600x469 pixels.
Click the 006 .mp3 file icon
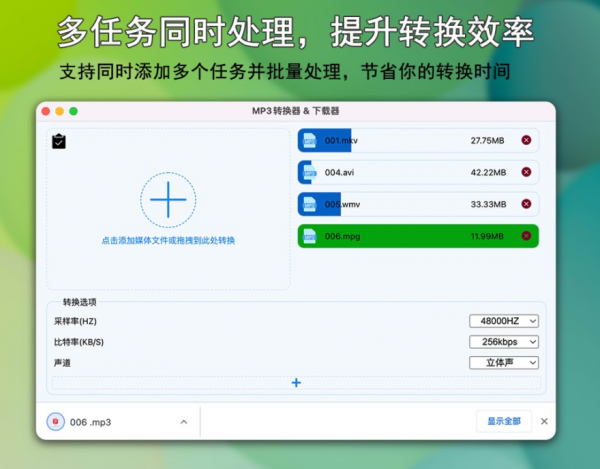55,422
